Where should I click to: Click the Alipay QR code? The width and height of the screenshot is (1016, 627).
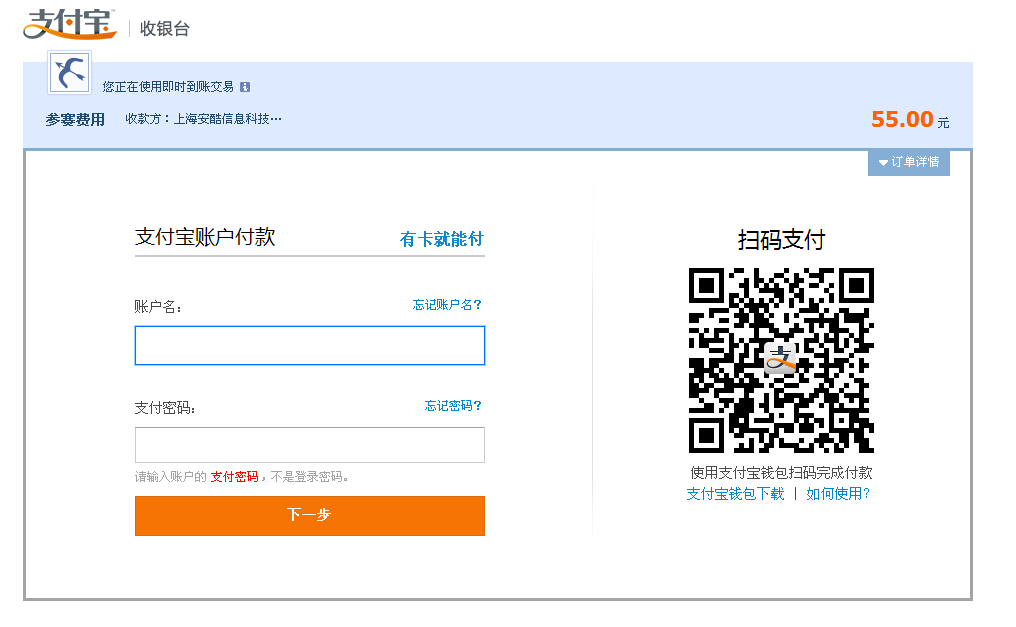point(781,360)
